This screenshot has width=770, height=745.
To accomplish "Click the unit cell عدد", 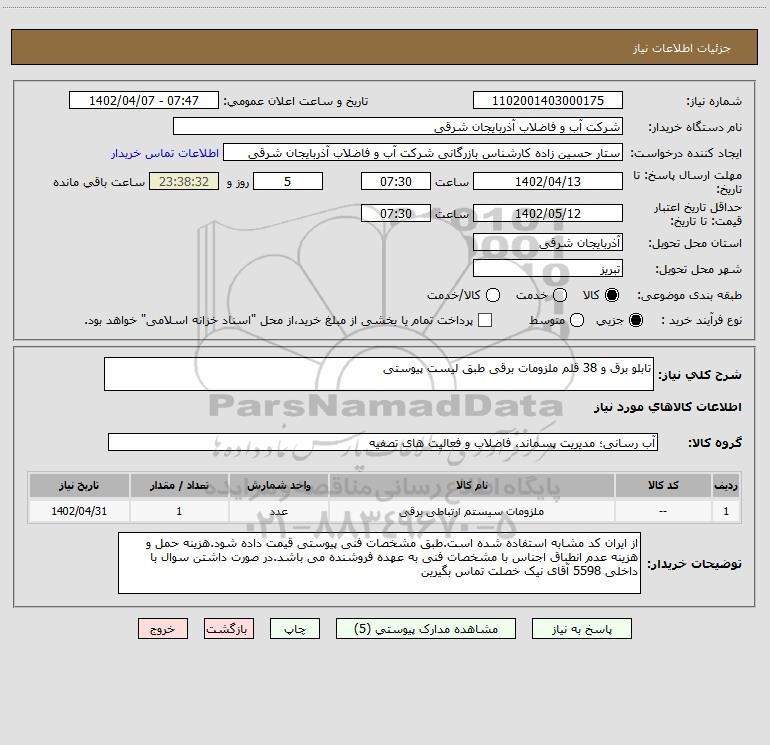I will (278, 511).
